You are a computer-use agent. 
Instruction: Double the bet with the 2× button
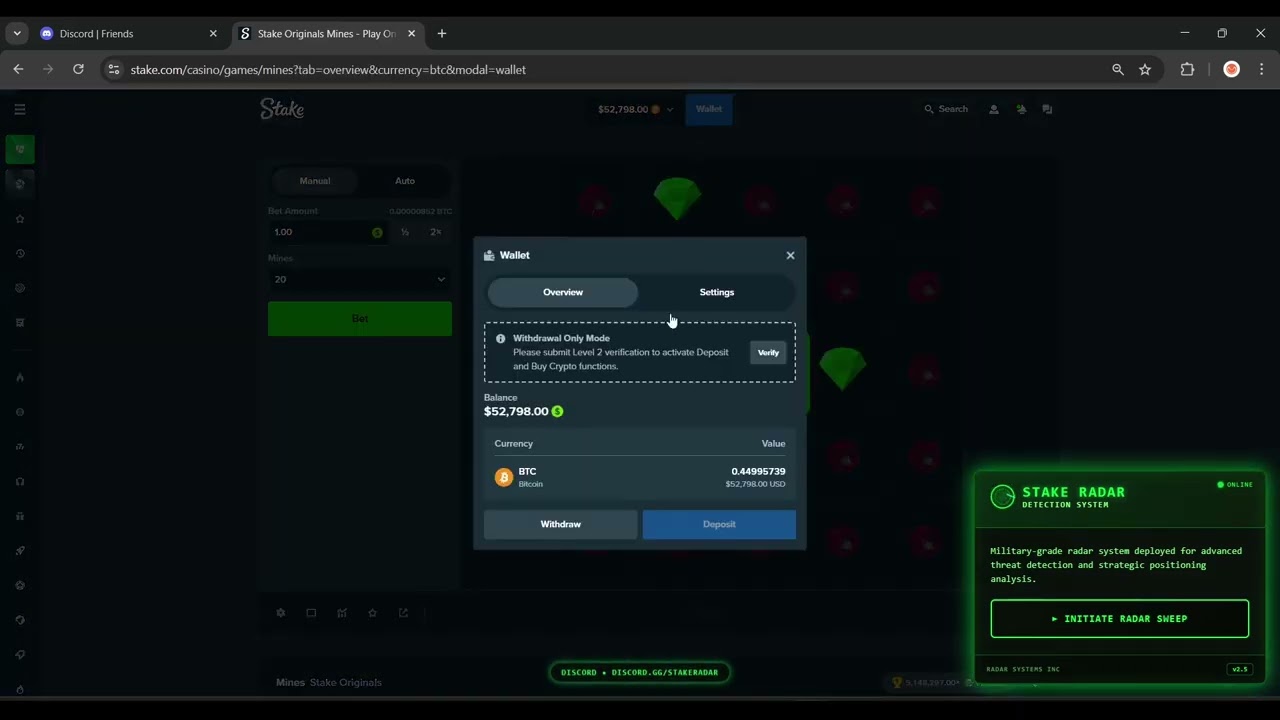pyautogui.click(x=436, y=232)
